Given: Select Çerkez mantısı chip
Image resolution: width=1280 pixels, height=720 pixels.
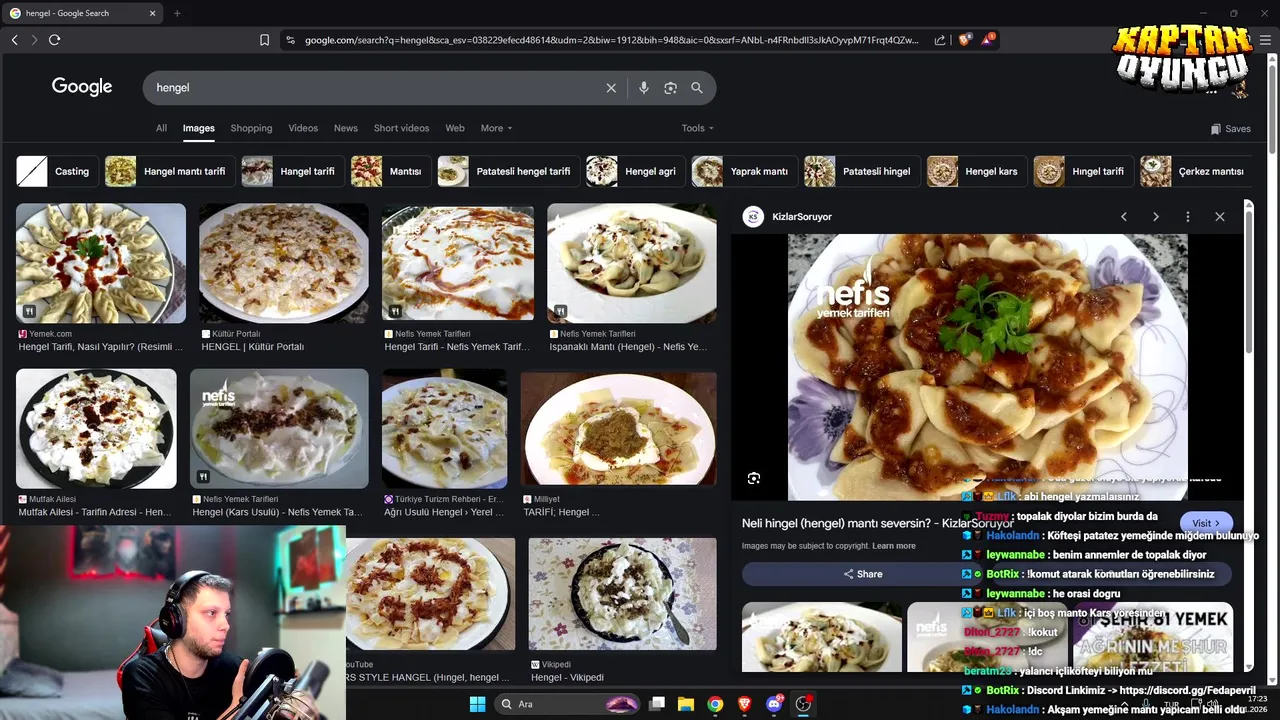Looking at the screenshot, I should pos(1196,171).
